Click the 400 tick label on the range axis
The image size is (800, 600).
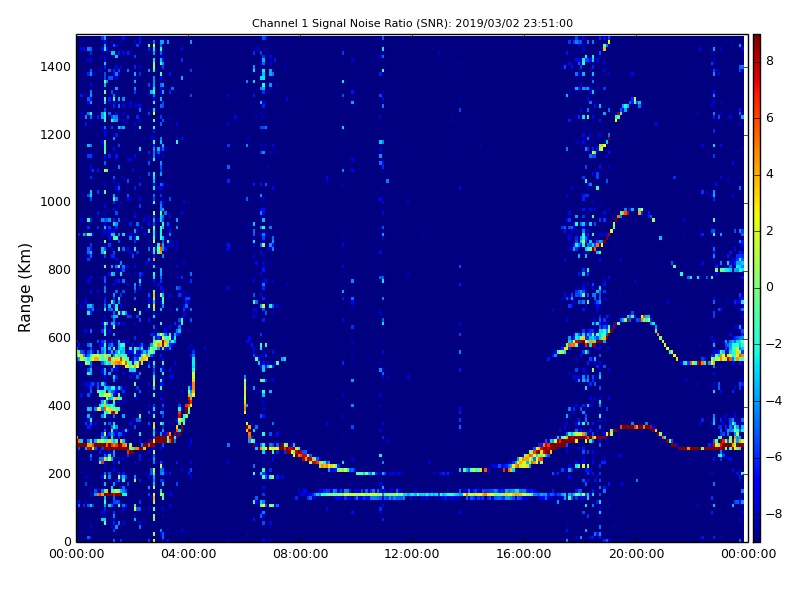tap(59, 406)
